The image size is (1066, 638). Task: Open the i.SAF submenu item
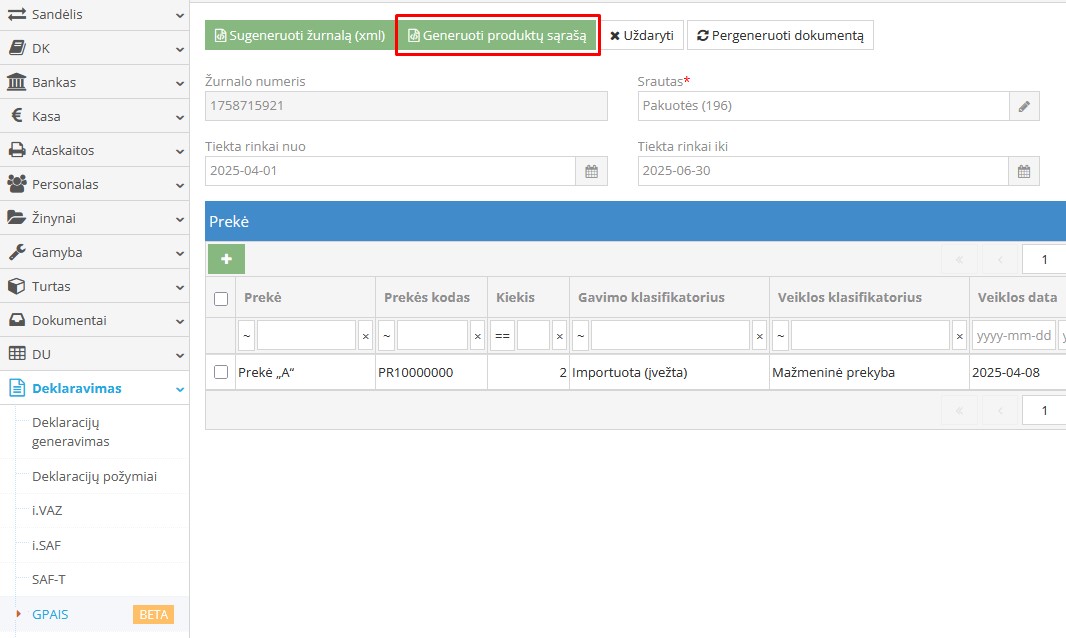coord(47,545)
